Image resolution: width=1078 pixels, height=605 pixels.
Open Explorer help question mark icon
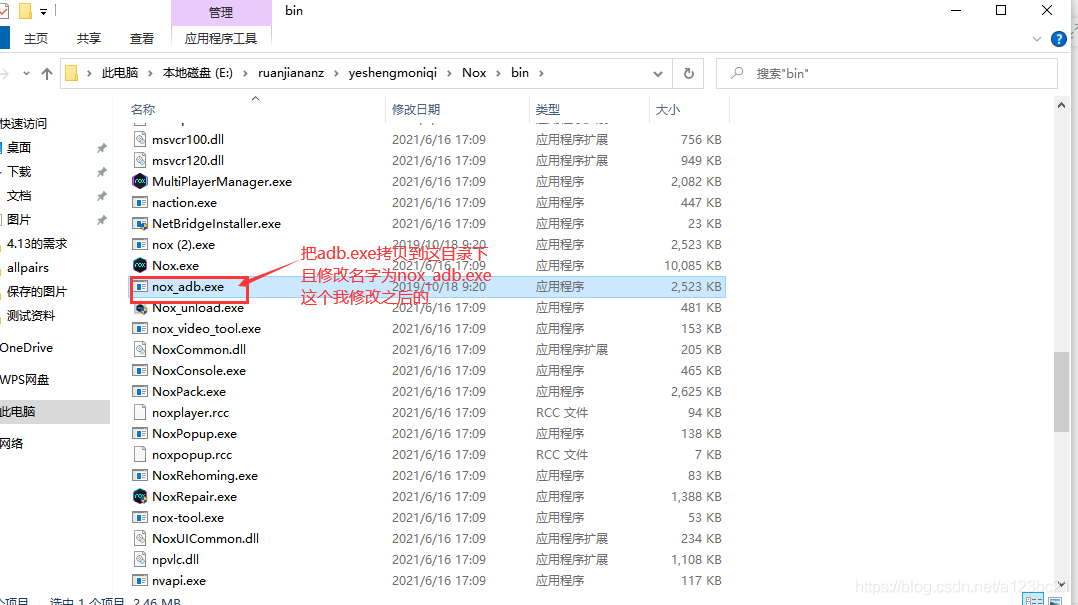[x=1059, y=39]
